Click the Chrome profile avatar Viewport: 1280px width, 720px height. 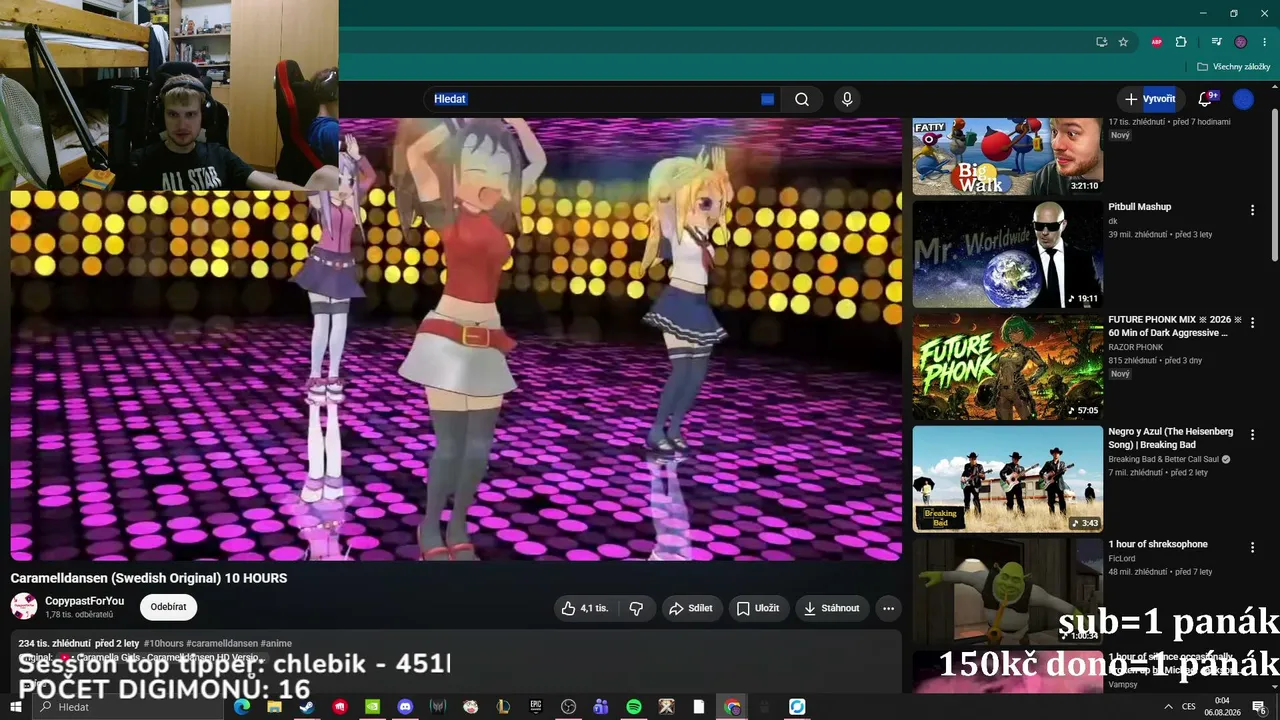1241,42
